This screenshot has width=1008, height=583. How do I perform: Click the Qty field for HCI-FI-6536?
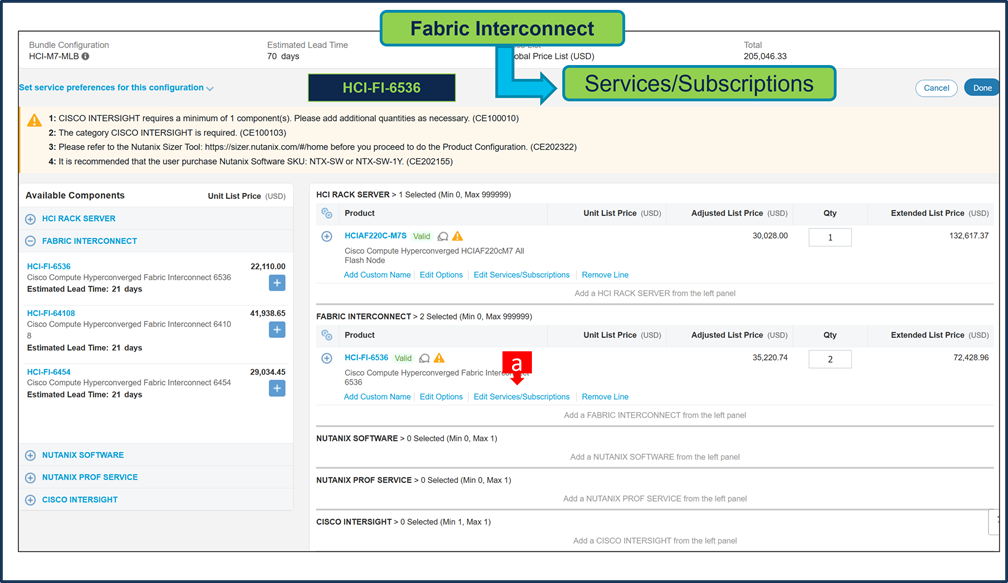tap(830, 359)
